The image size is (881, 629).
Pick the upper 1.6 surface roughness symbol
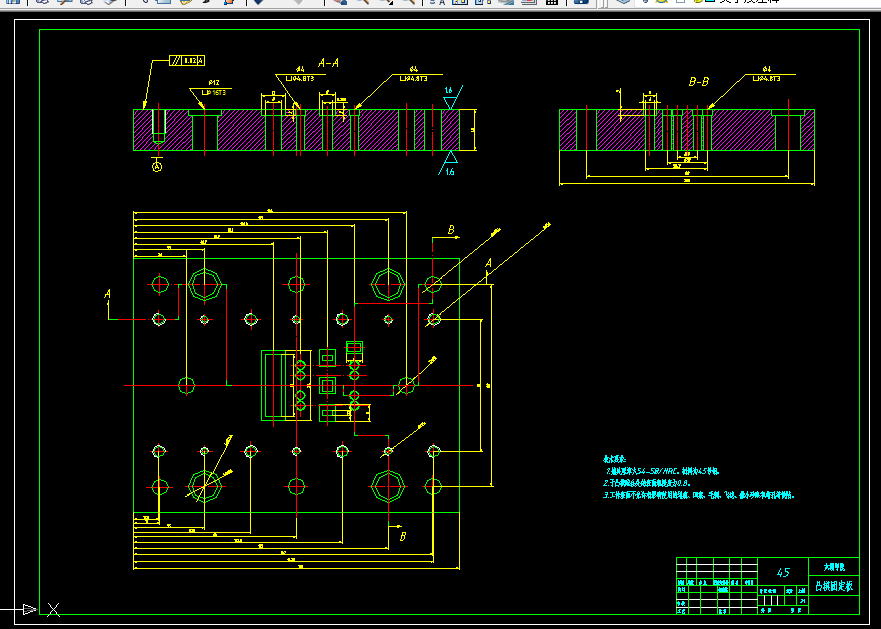pyautogui.click(x=451, y=98)
